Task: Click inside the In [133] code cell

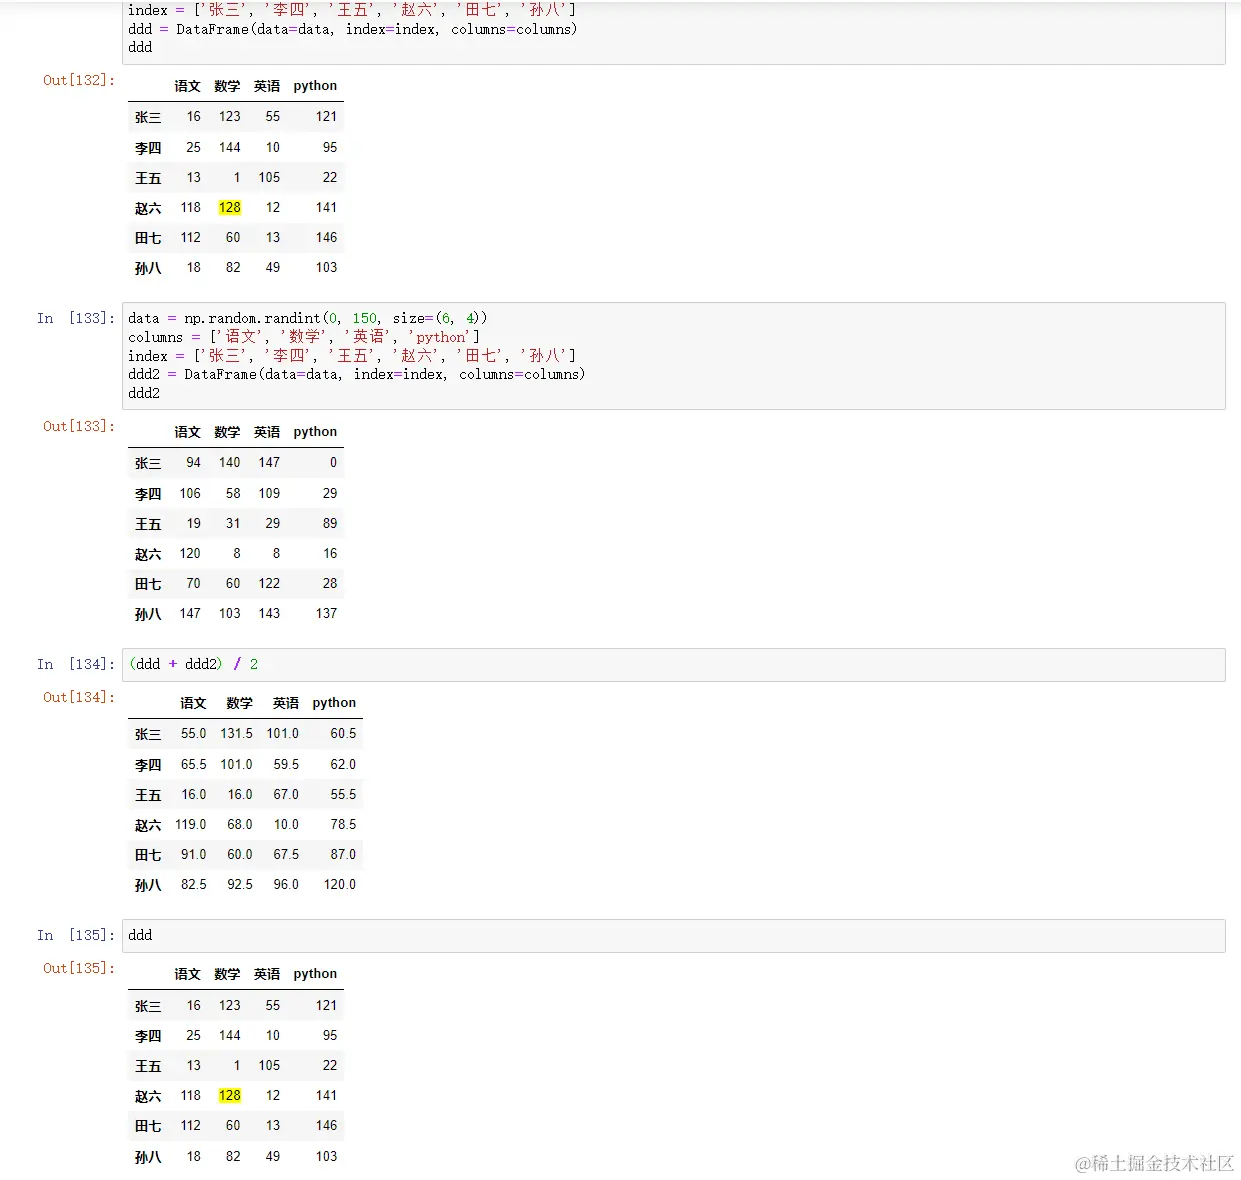Action: [x=673, y=356]
